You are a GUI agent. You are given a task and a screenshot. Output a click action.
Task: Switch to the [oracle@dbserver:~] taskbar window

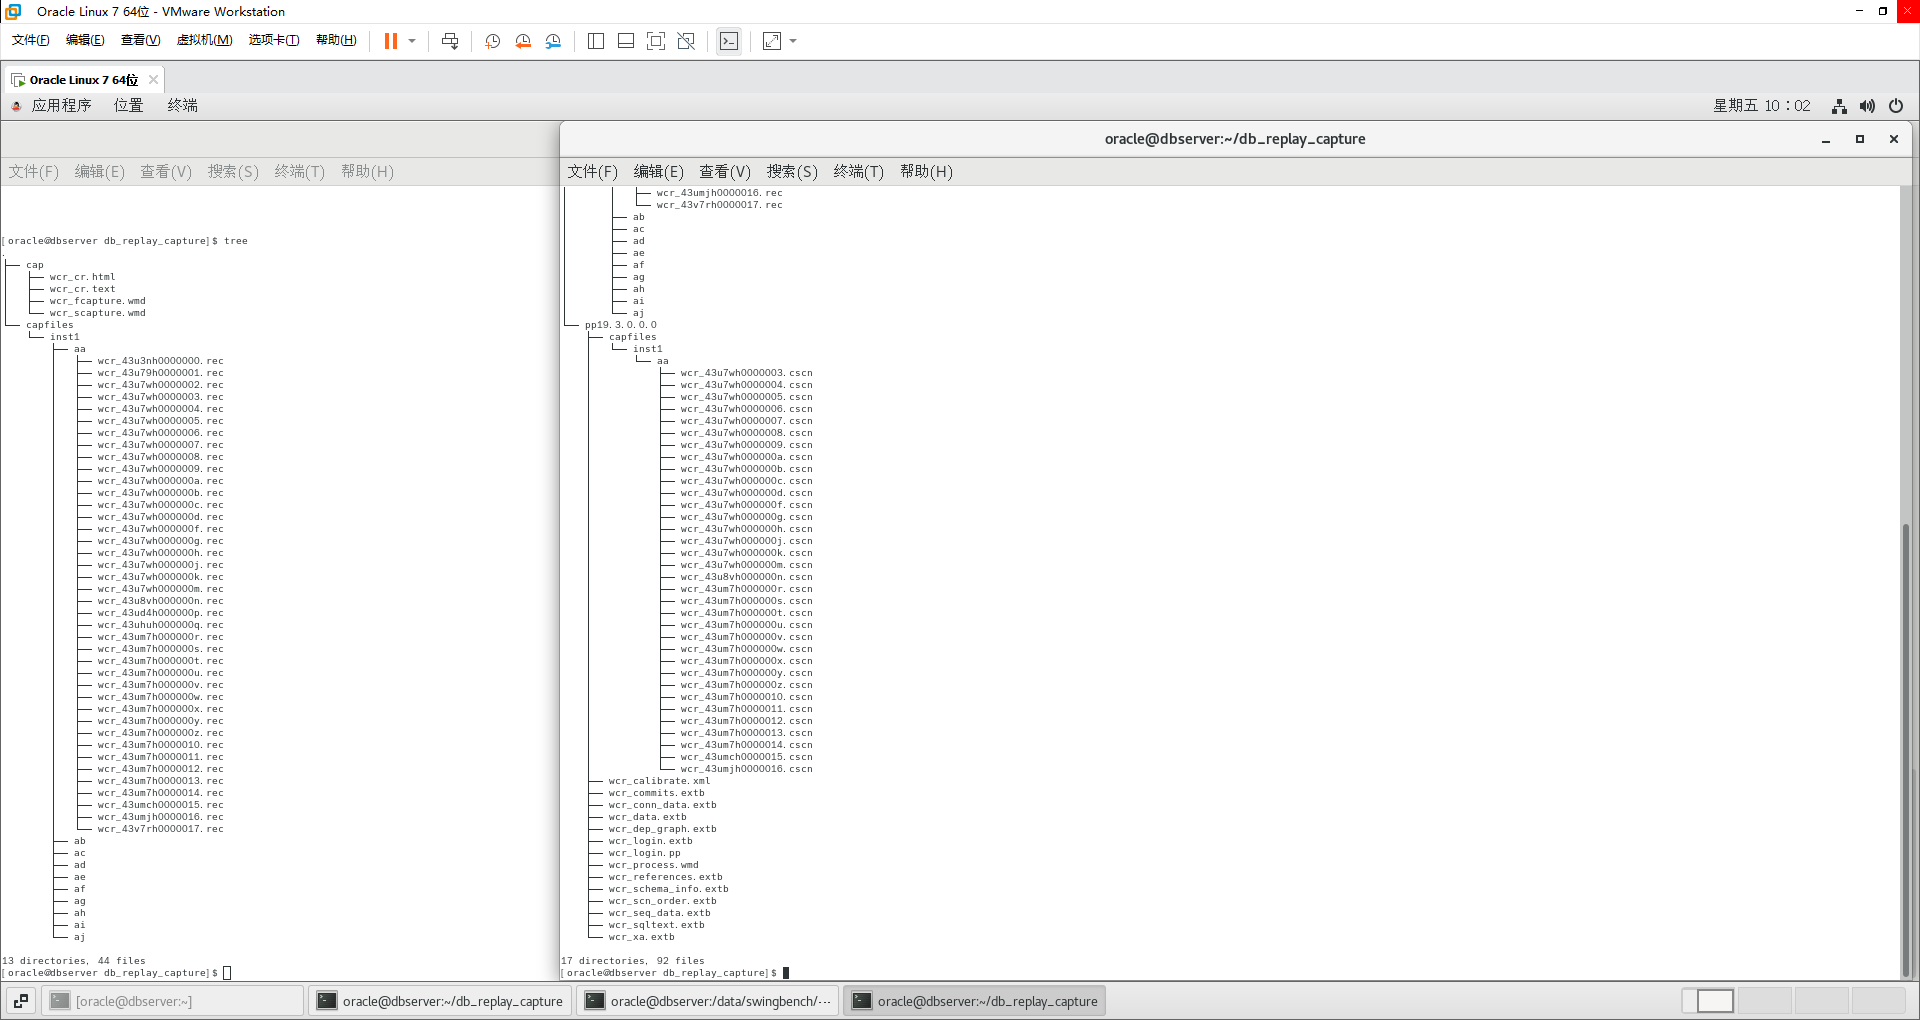173,1001
